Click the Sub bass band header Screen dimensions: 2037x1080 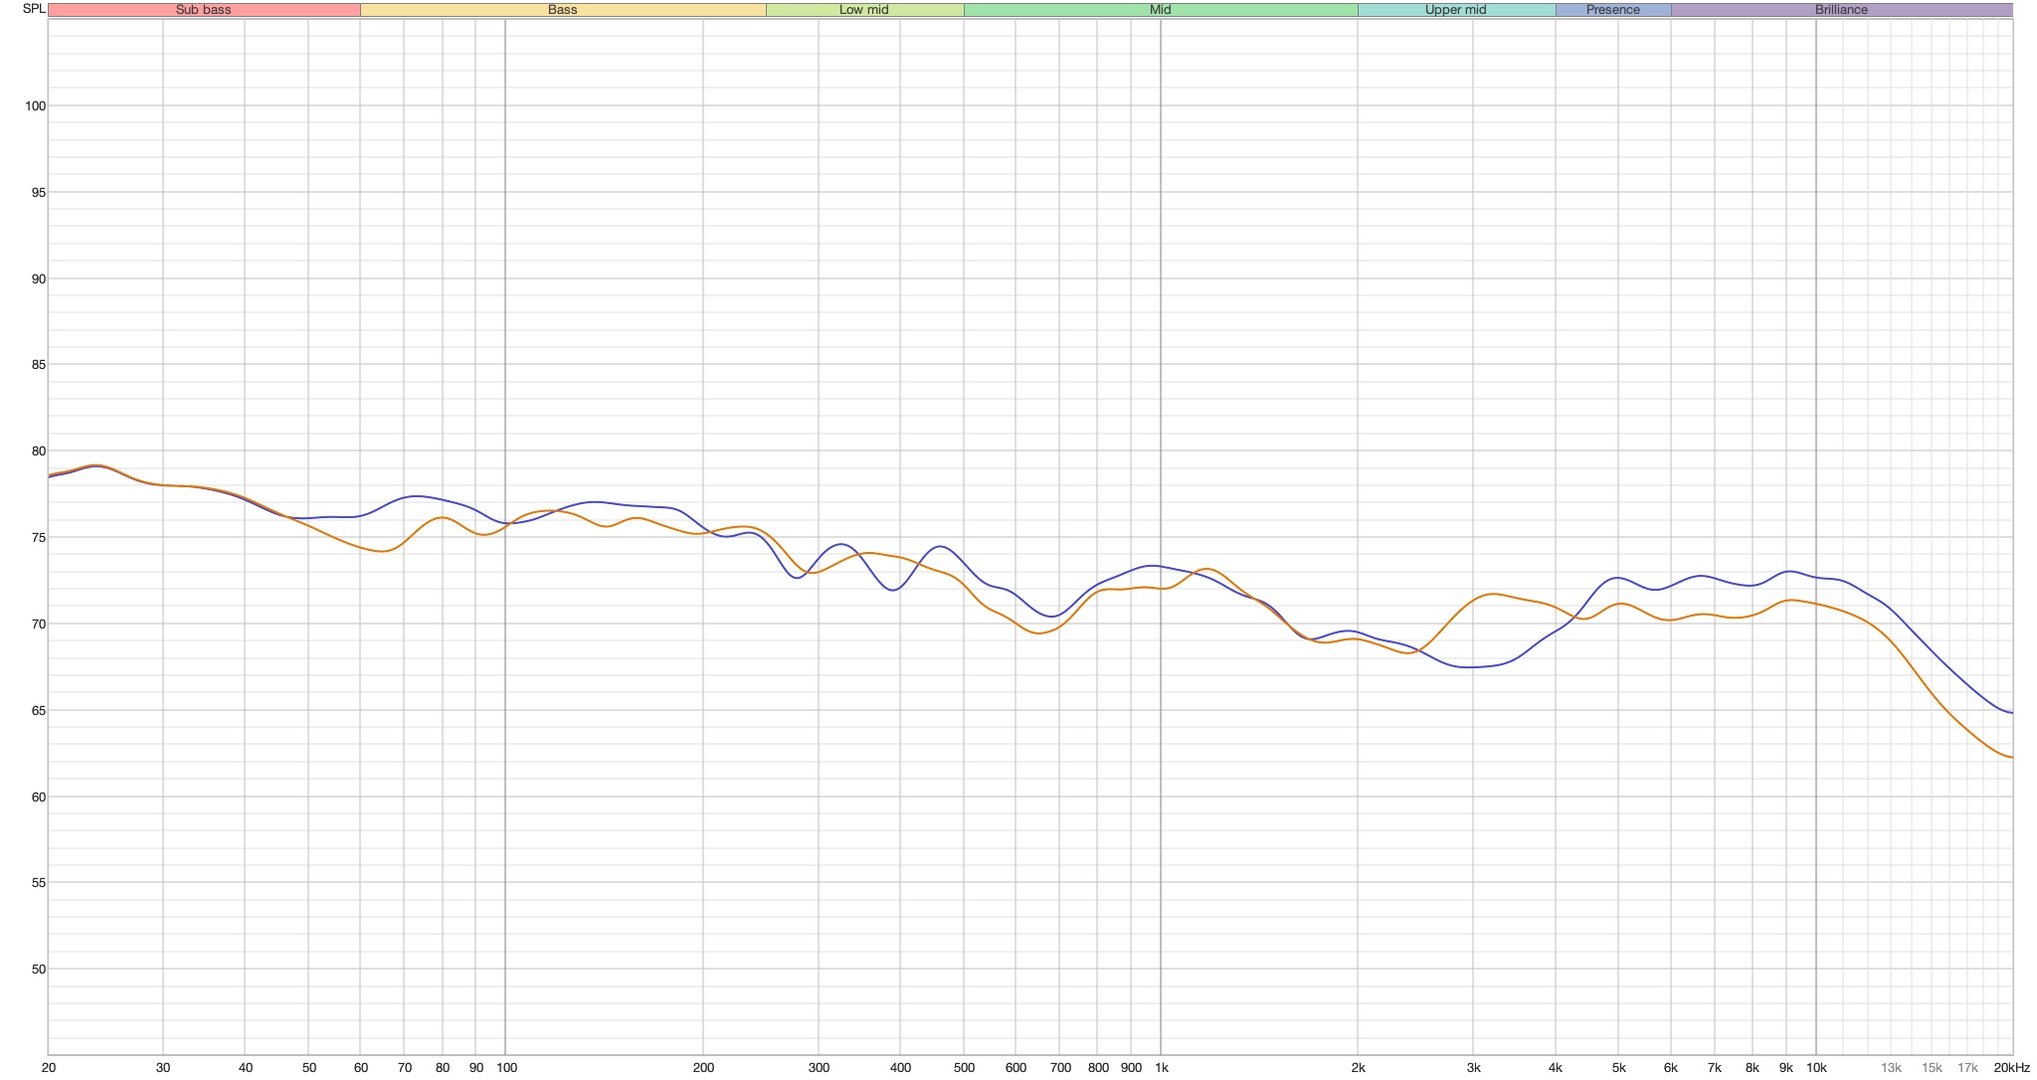point(203,10)
